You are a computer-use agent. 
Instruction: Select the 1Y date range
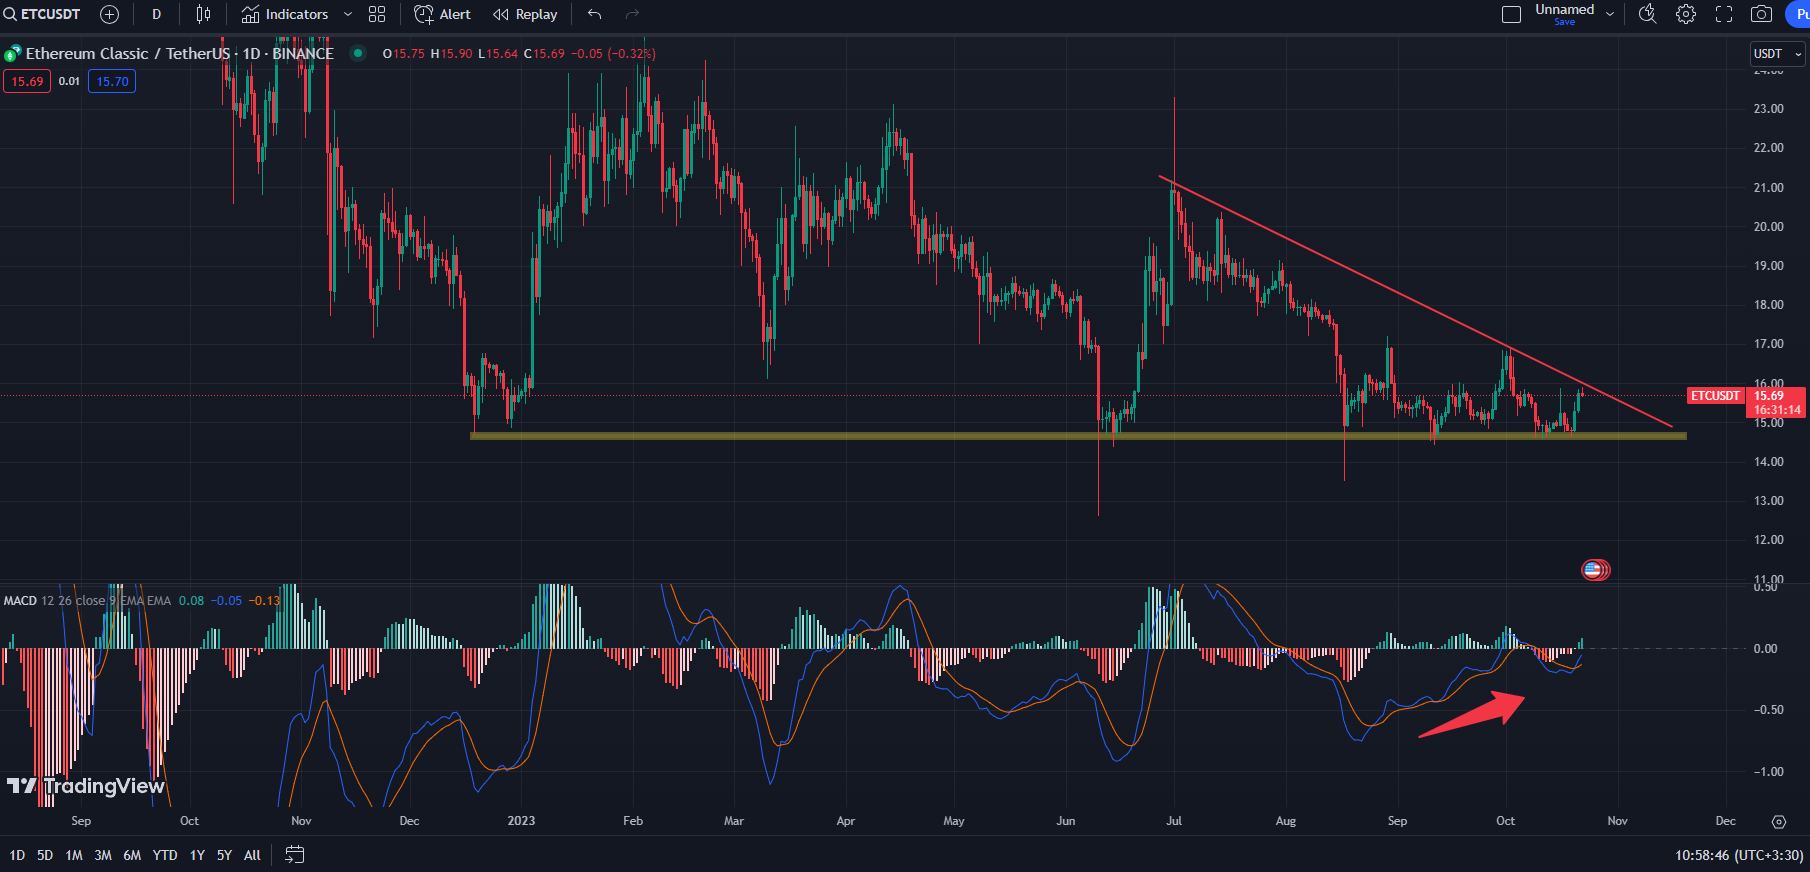click(197, 855)
